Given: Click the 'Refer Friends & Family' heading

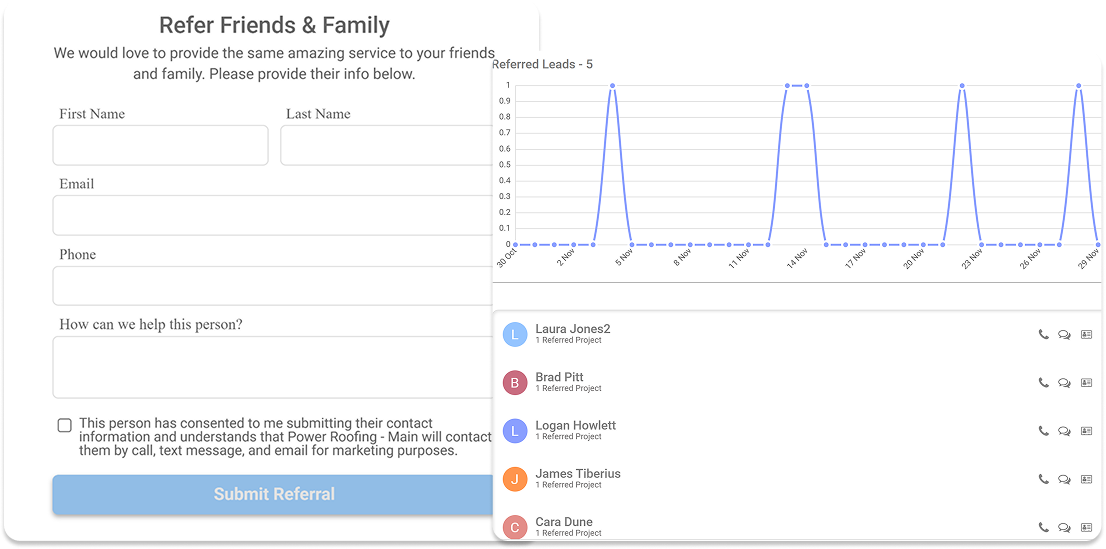Looking at the screenshot, I should [274, 25].
